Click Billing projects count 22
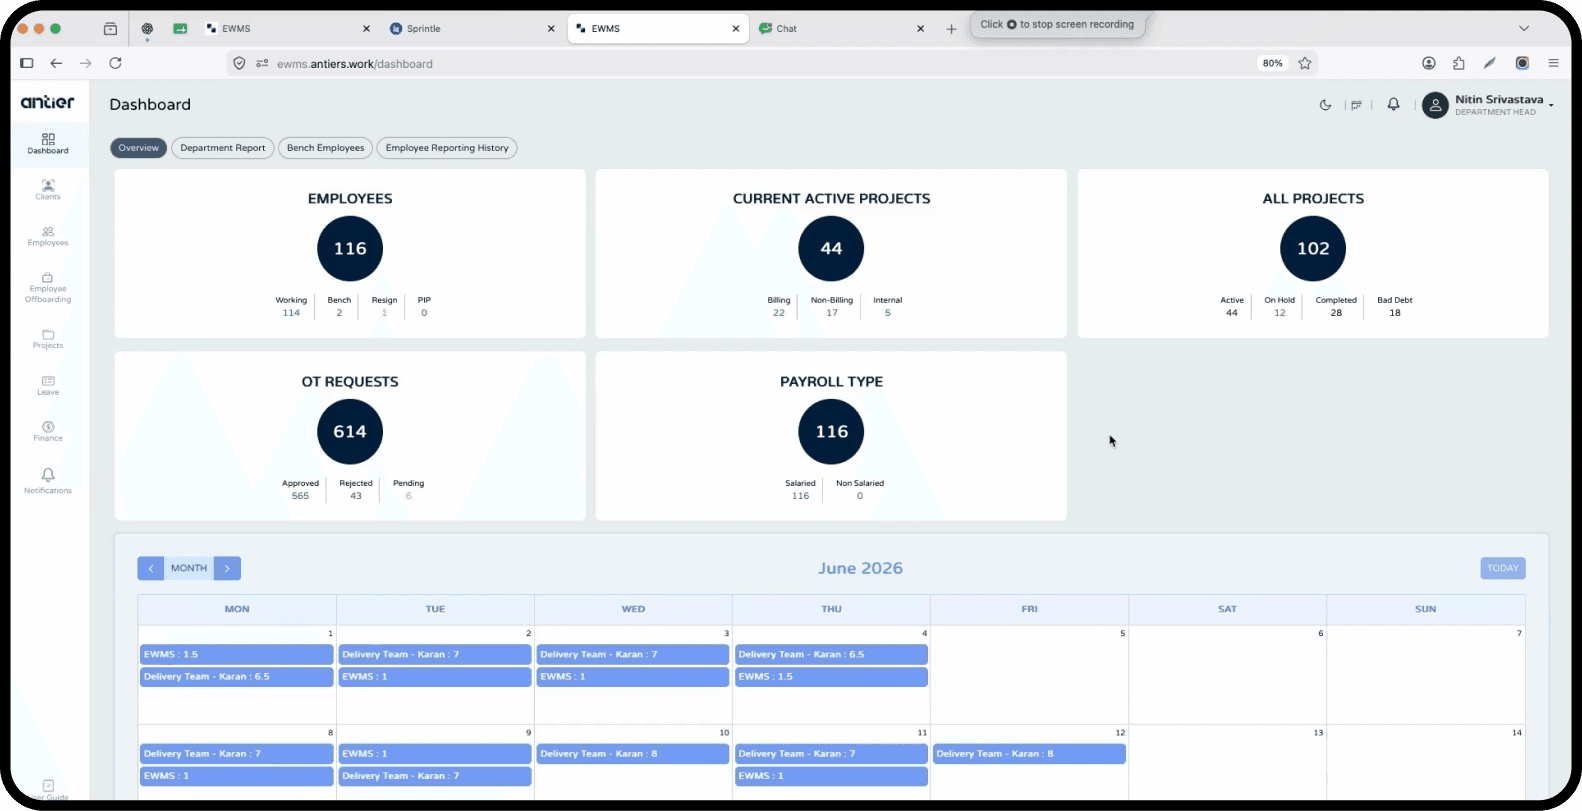This screenshot has width=1582, height=811. (779, 313)
